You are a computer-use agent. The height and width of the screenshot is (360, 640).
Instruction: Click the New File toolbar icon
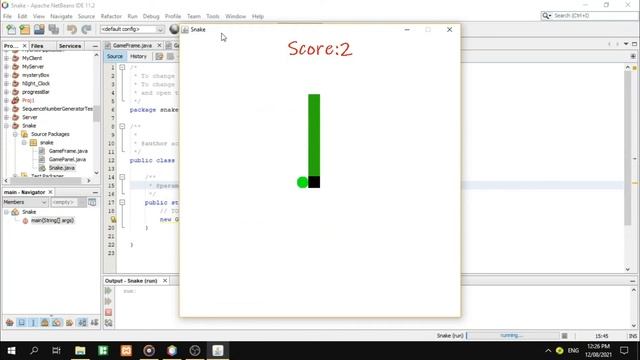(x=11, y=29)
